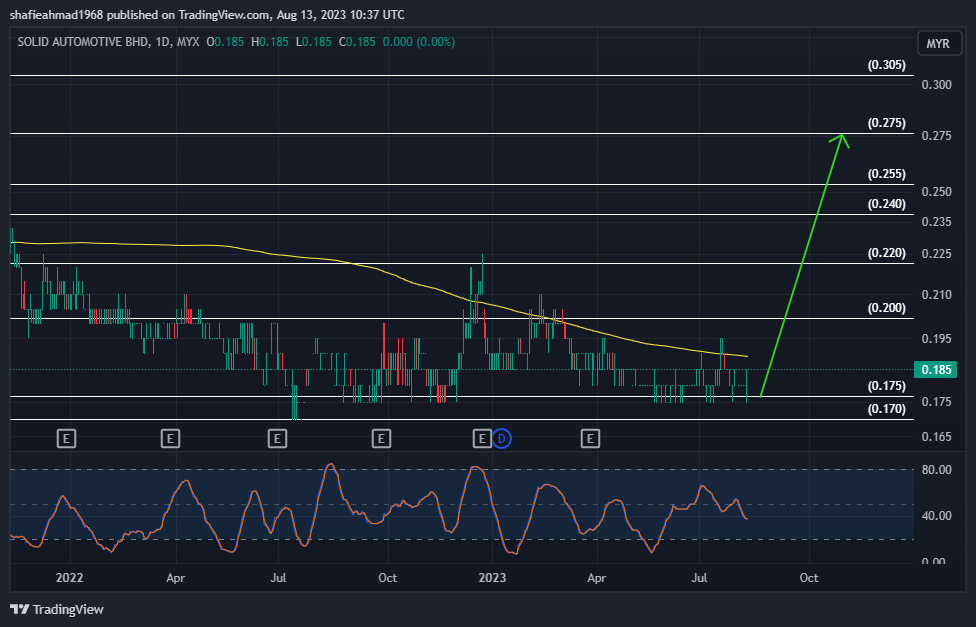This screenshot has height=627, width=976.
Task: Select the earnings marker beside the dividend marker
Action: pyautogui.click(x=482, y=439)
